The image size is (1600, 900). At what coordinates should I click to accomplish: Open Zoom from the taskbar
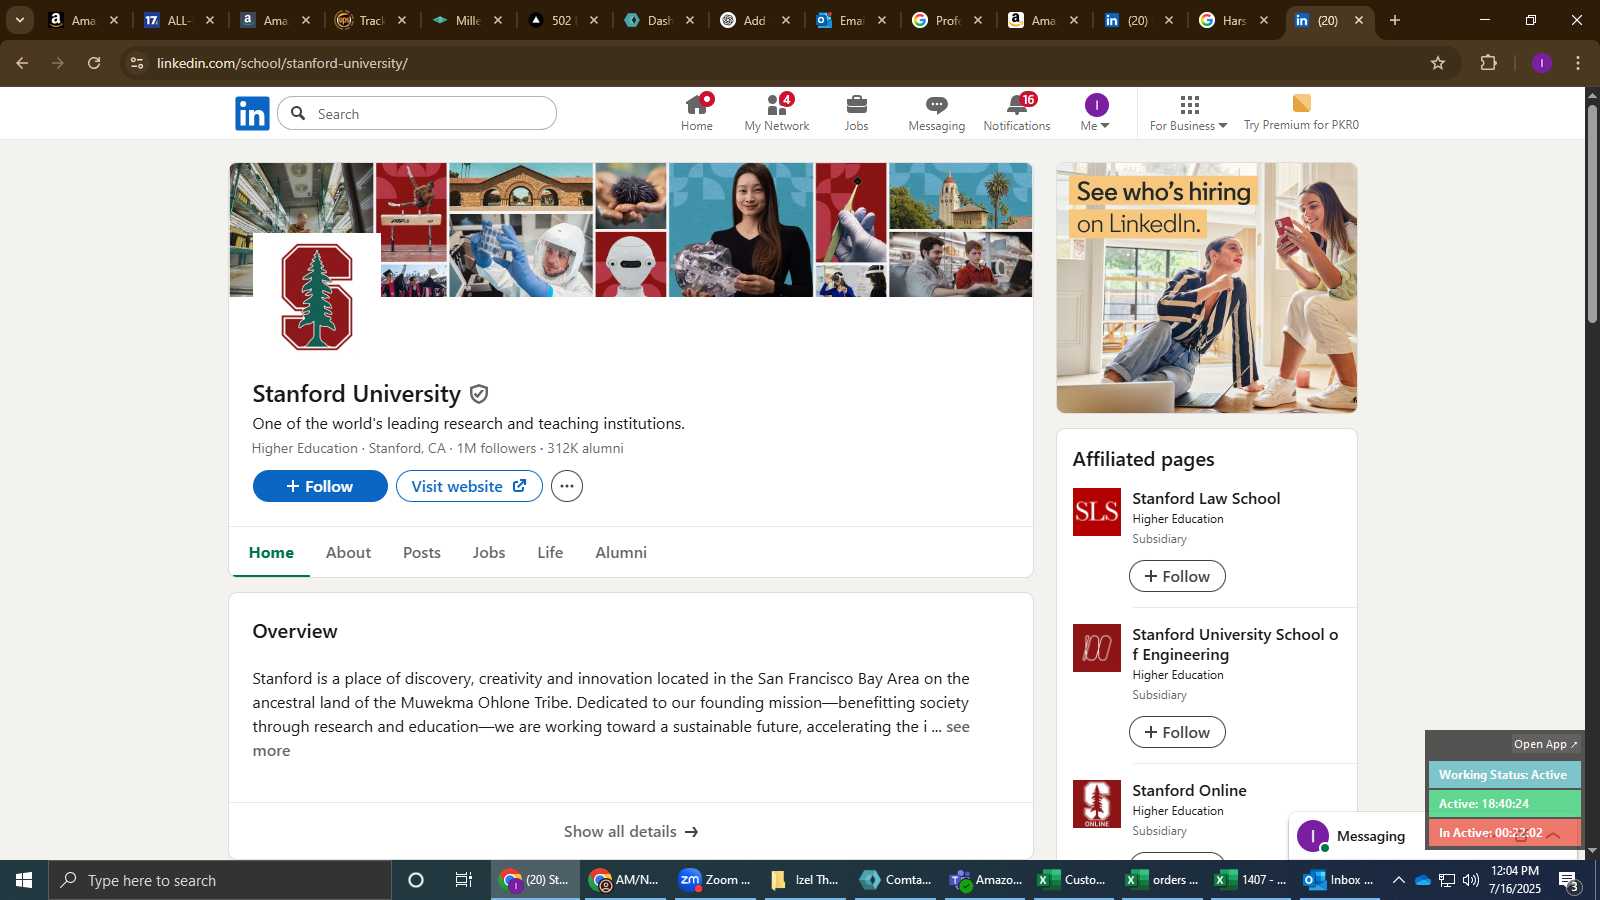click(714, 880)
